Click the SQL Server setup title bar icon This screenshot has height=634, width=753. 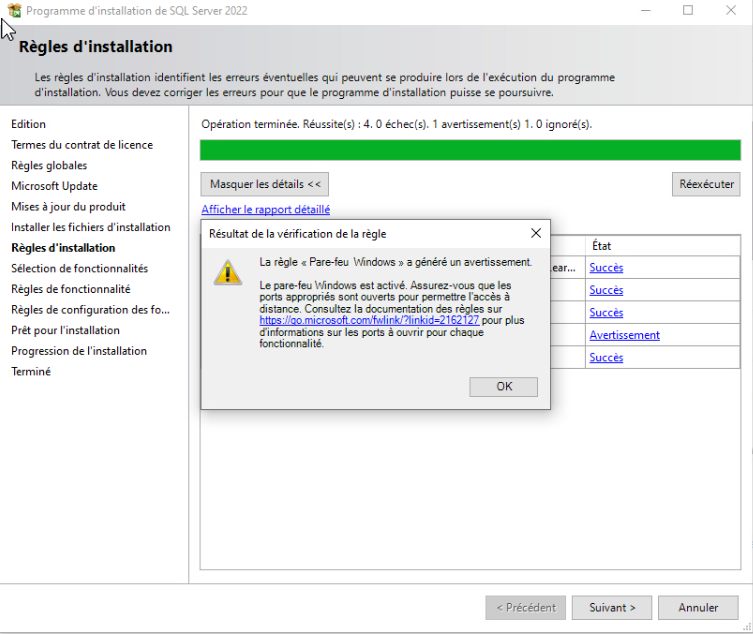coord(15,10)
